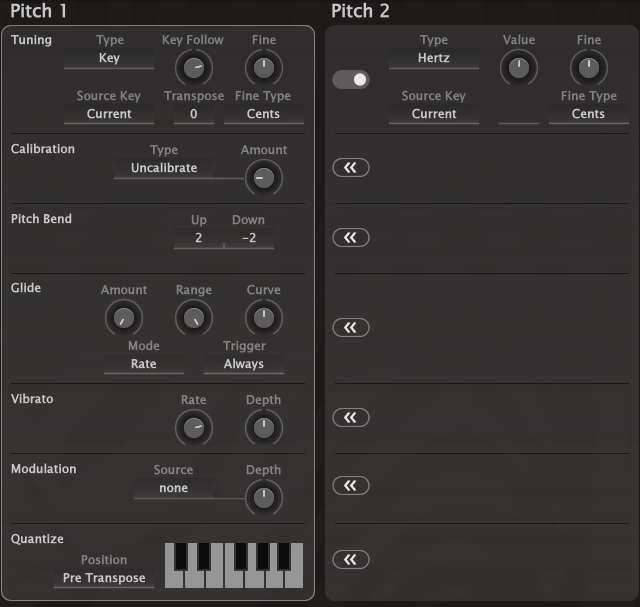Click the Pitch Bend Up value field
The width and height of the screenshot is (640, 607).
198,238
